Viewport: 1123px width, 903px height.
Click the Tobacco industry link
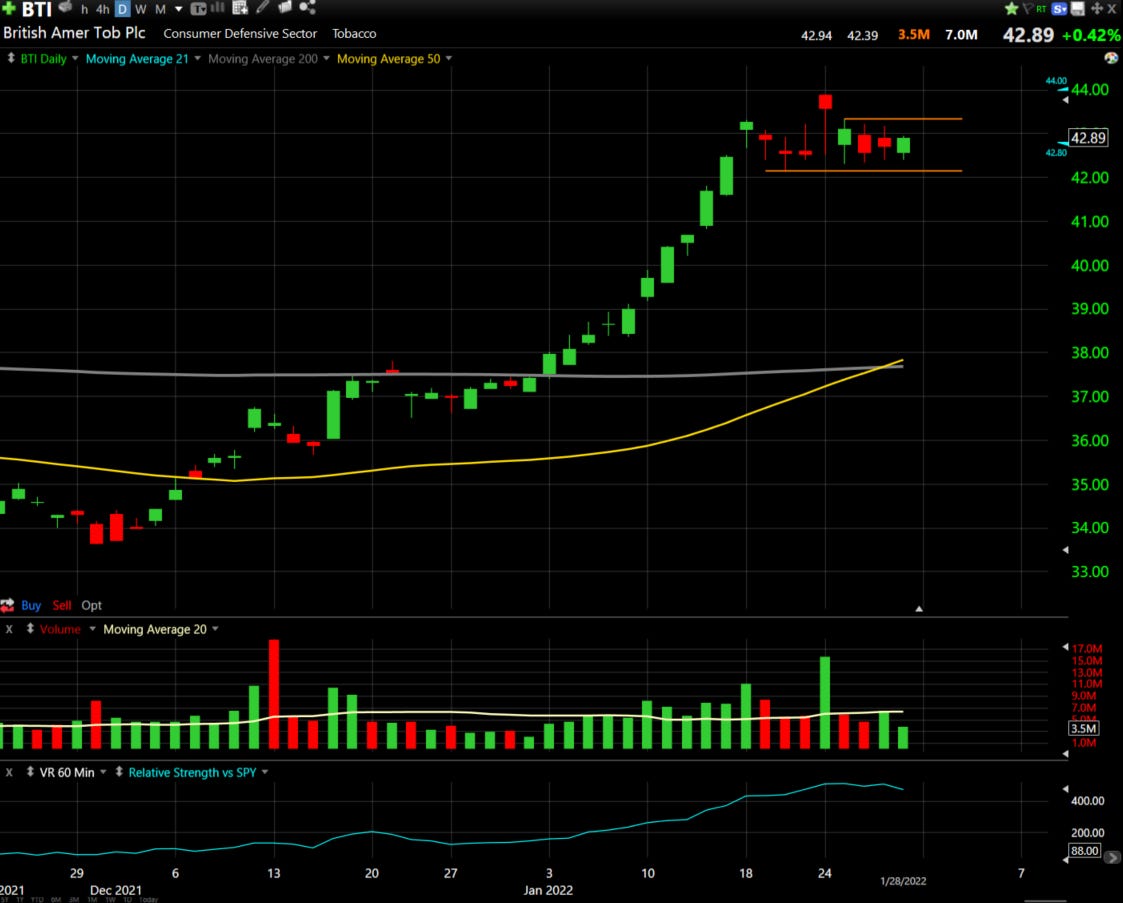click(354, 34)
